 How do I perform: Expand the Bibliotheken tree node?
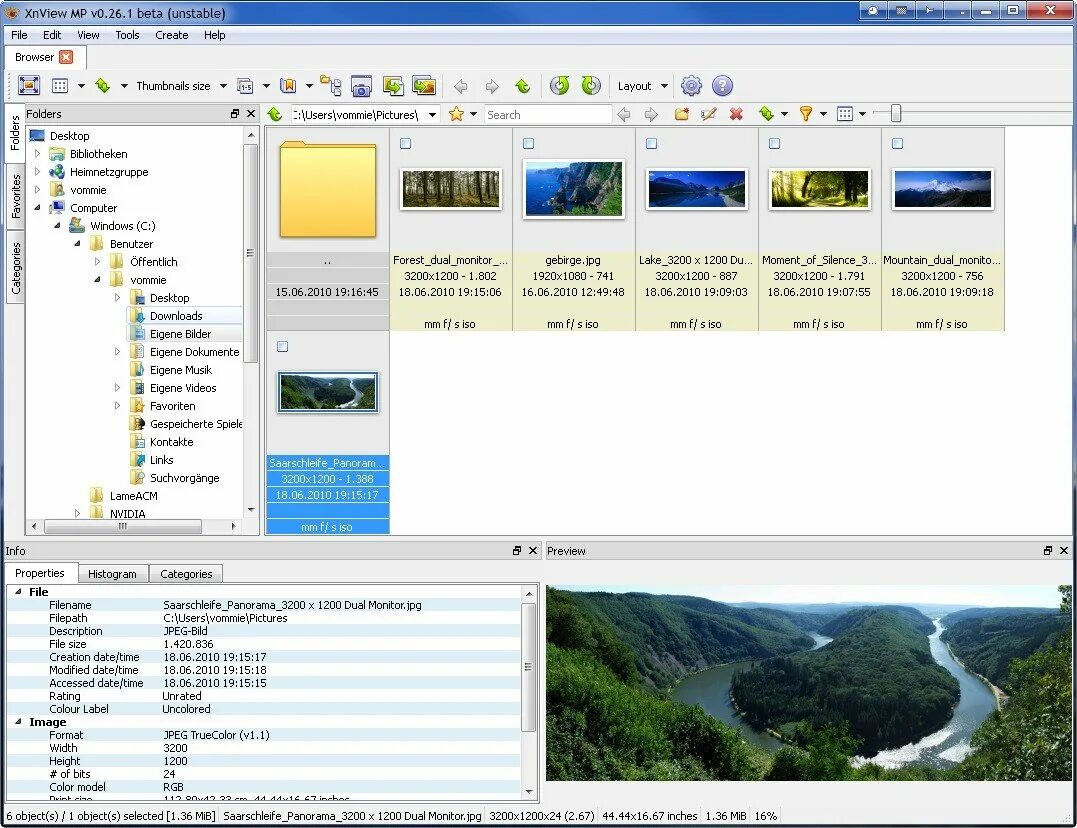pos(38,154)
